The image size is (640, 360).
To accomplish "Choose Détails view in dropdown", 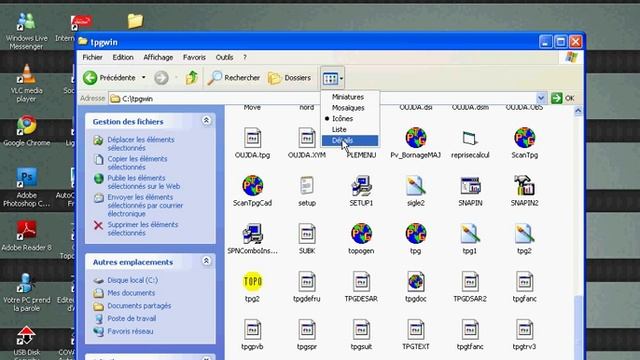I will 350,140.
